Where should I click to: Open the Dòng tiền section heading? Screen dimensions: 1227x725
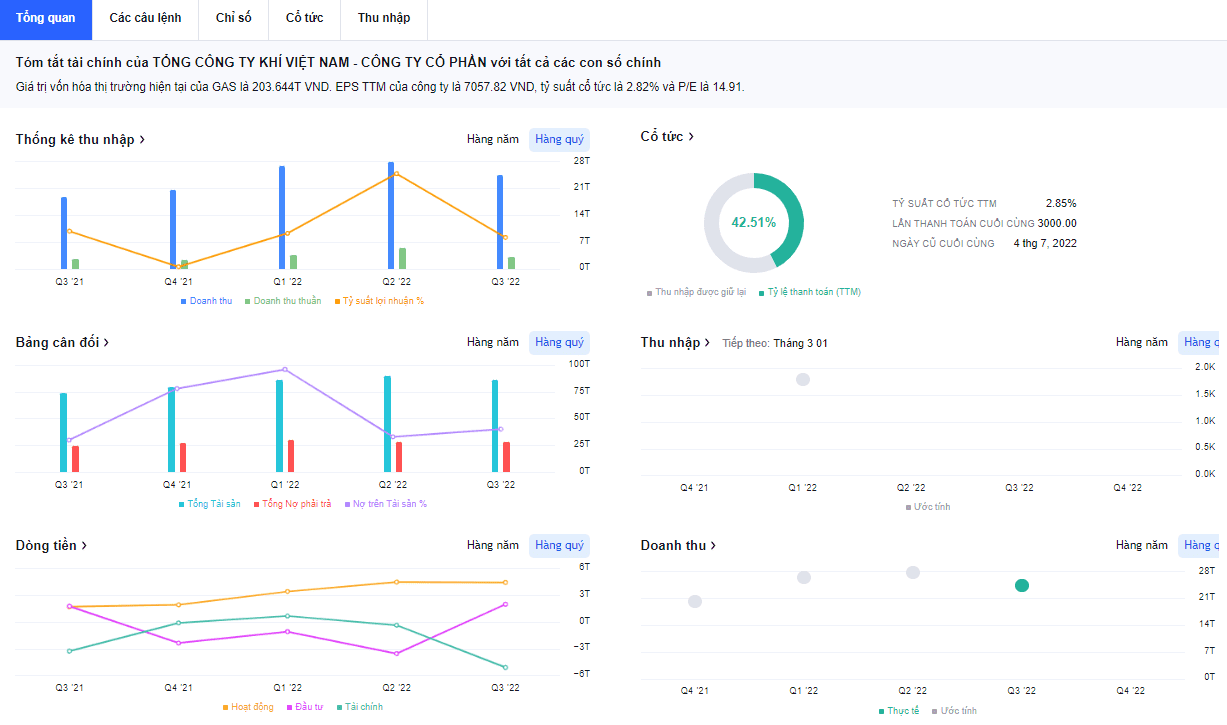pos(51,545)
